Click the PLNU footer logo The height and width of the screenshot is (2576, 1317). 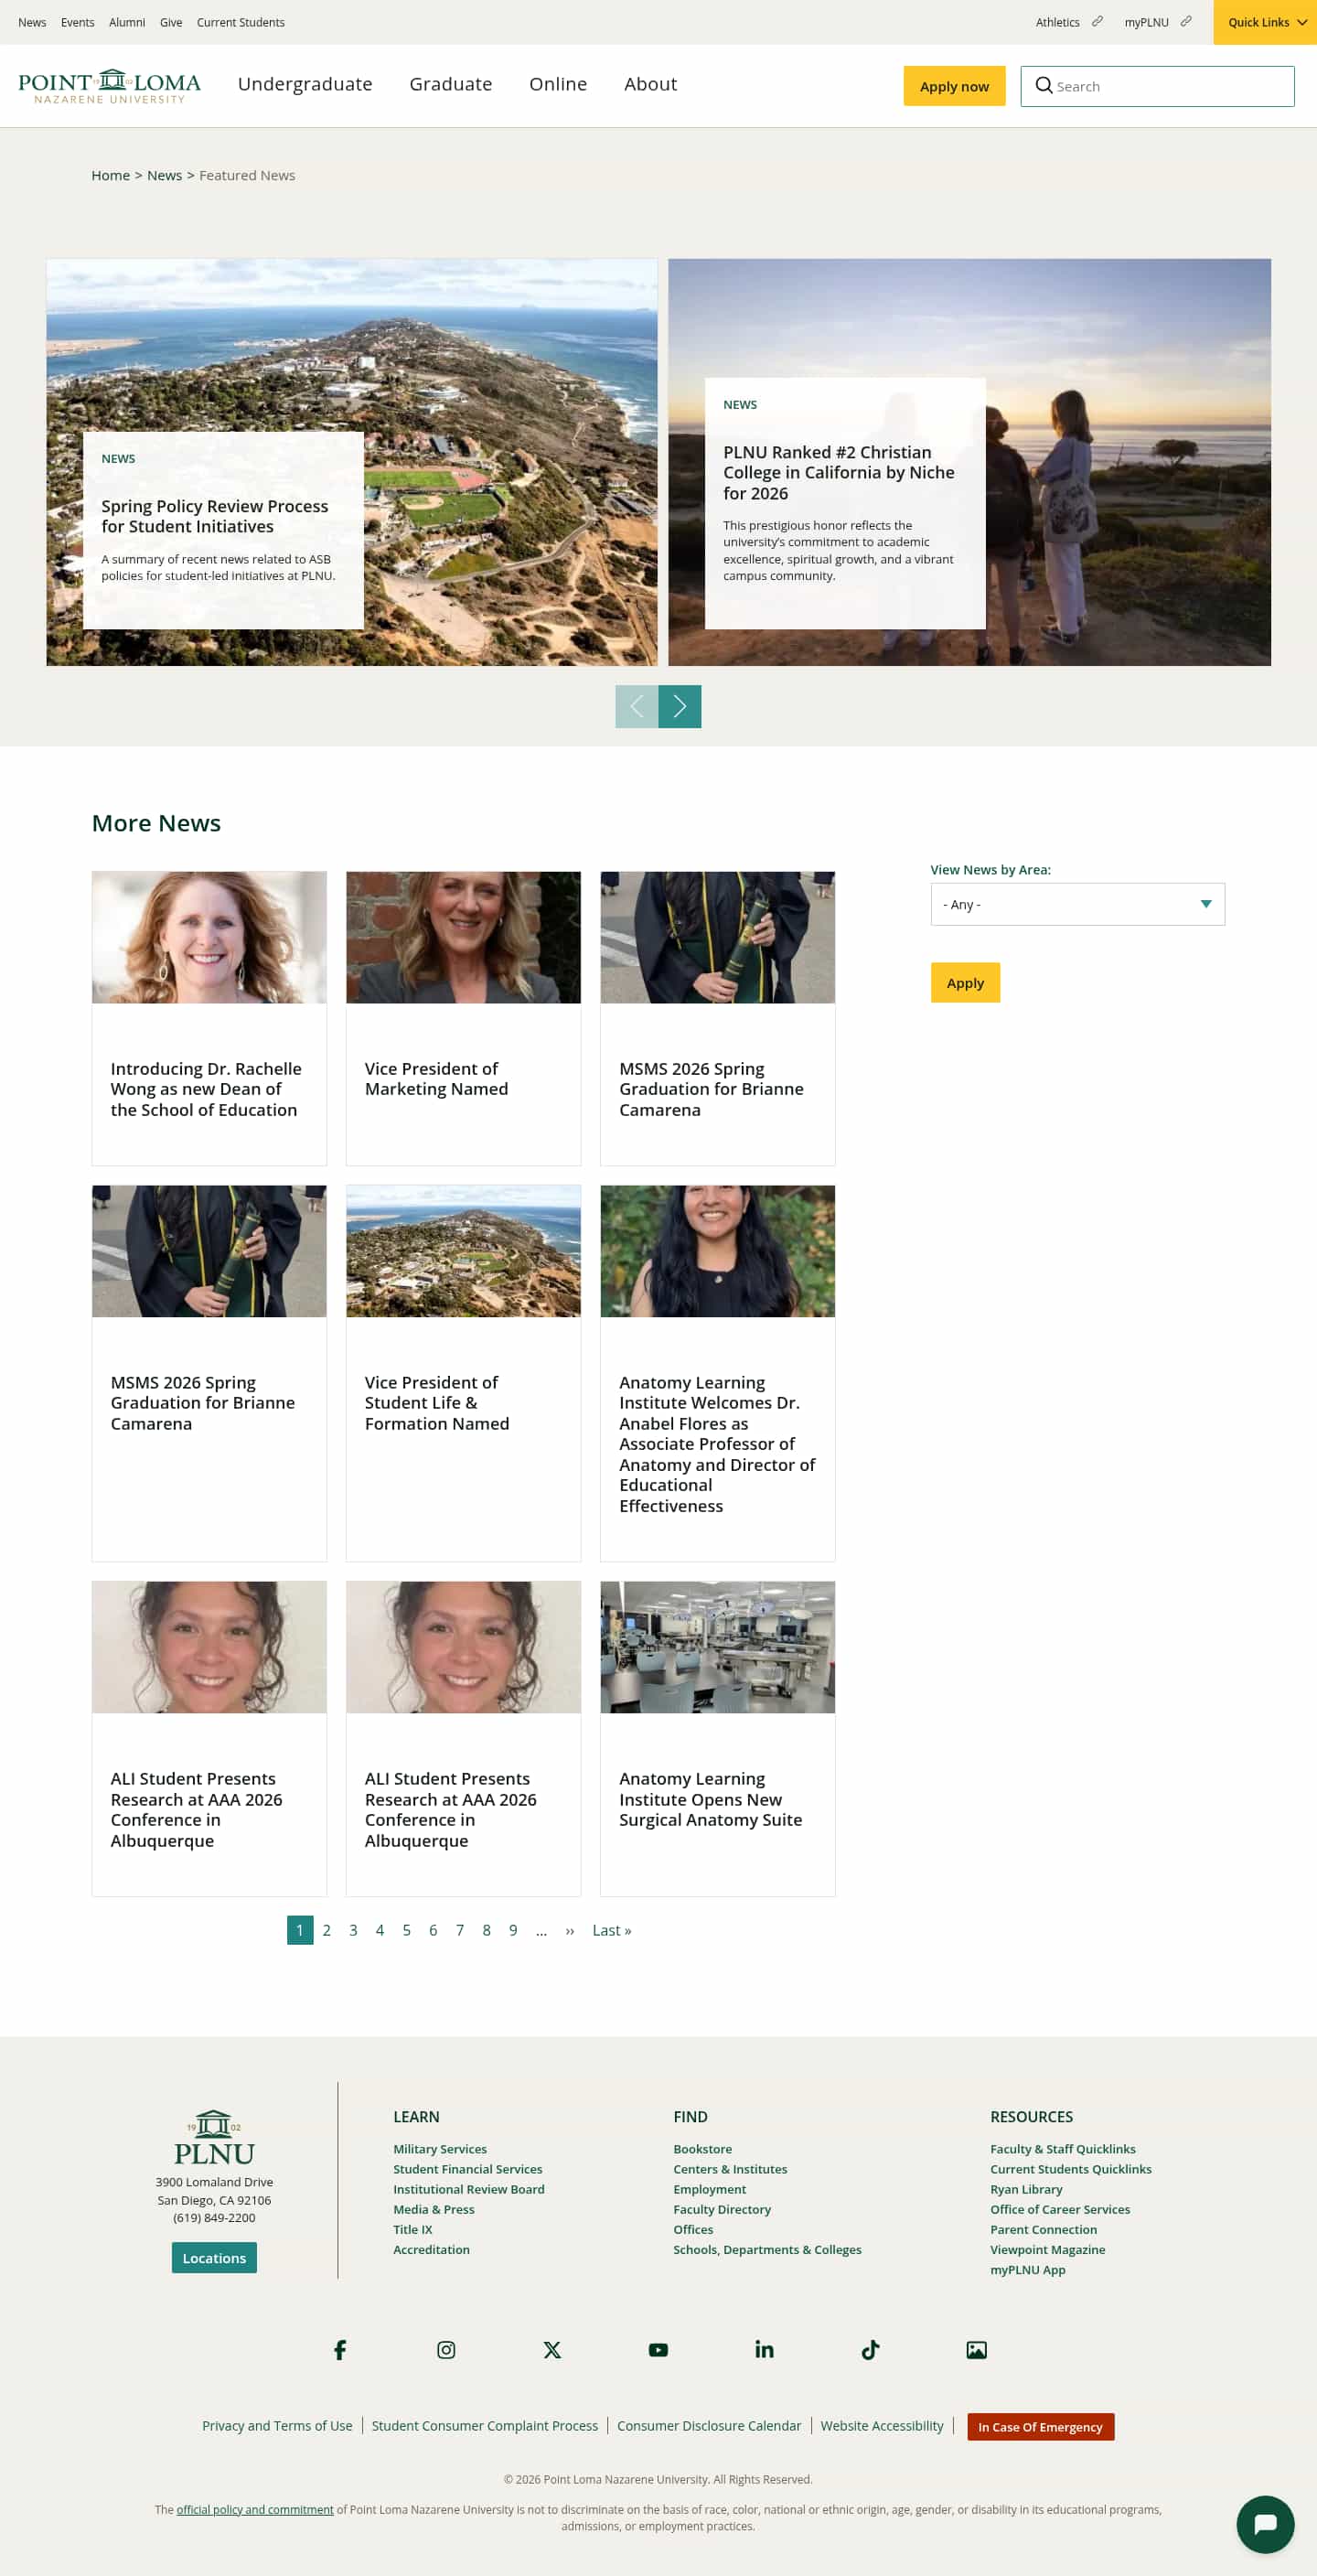pos(214,2138)
